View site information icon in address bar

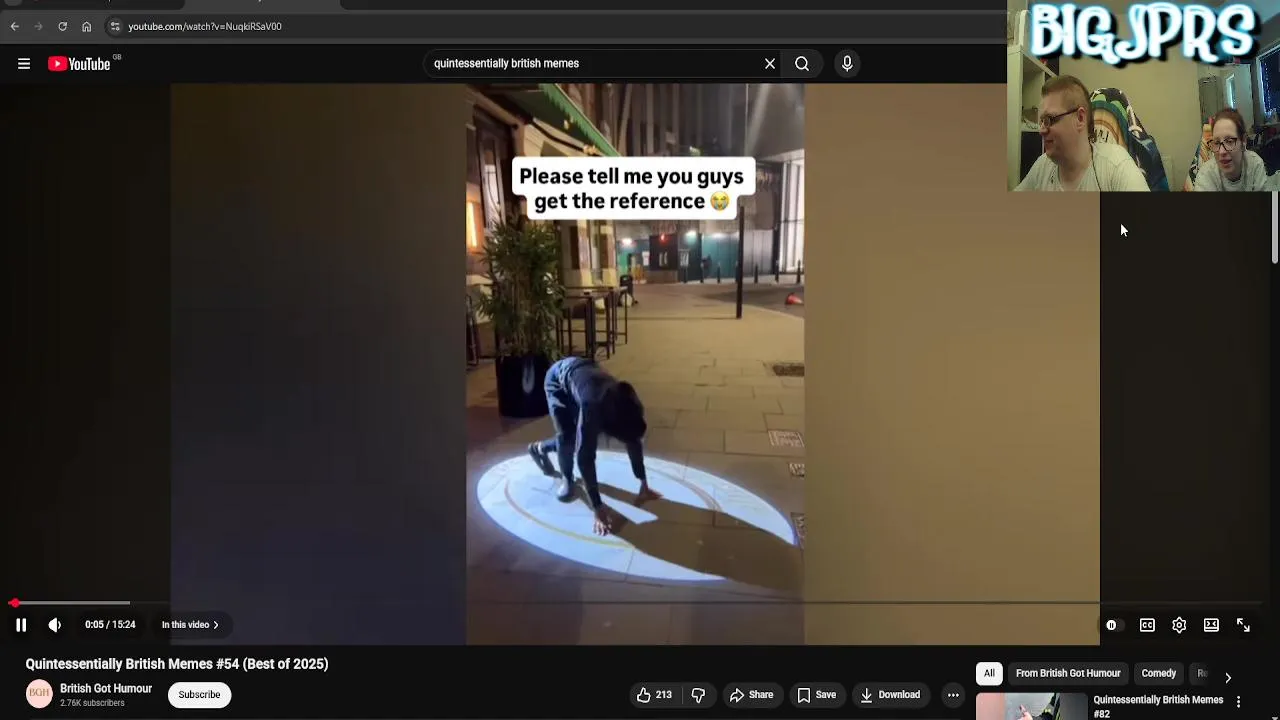click(115, 27)
